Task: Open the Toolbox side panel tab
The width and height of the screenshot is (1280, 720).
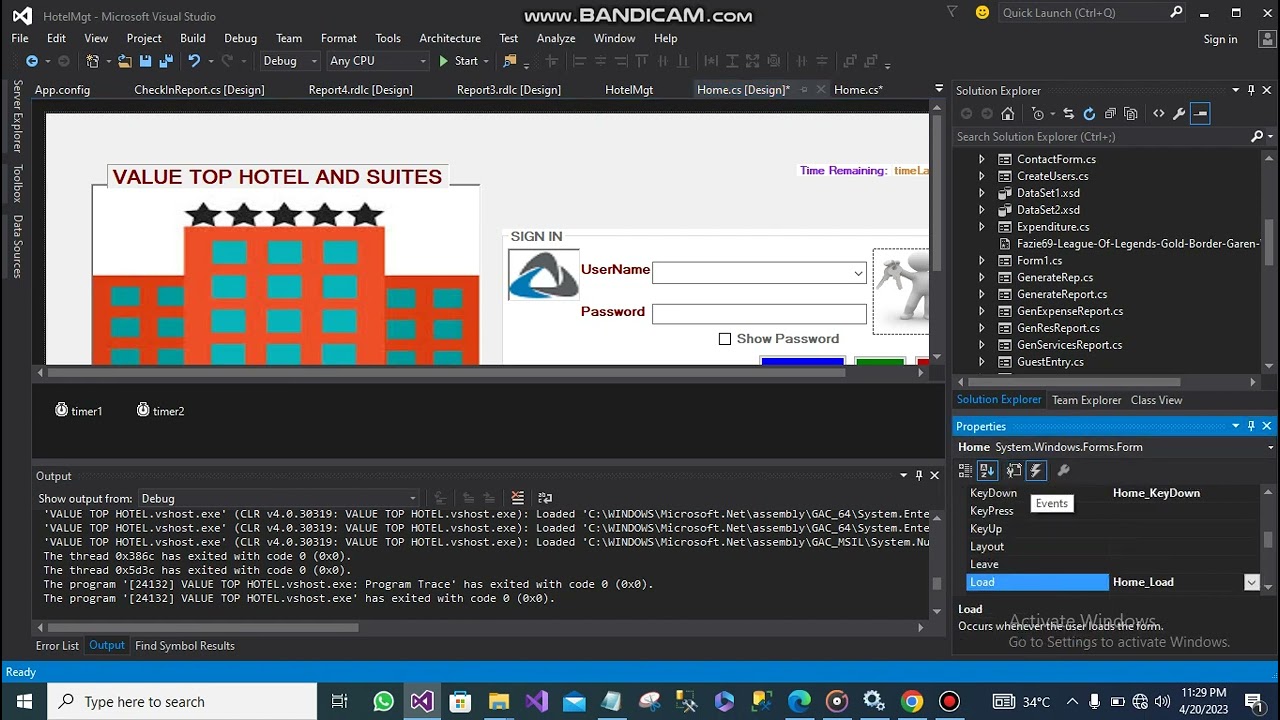Action: pyautogui.click(x=17, y=184)
